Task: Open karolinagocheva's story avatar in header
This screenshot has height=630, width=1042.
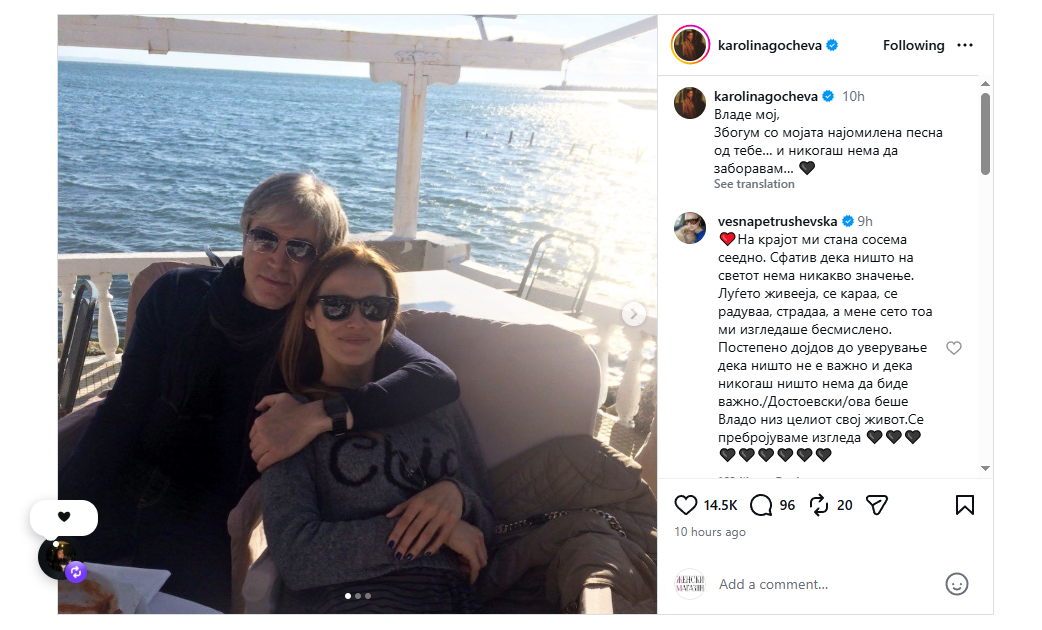Action: pos(690,45)
